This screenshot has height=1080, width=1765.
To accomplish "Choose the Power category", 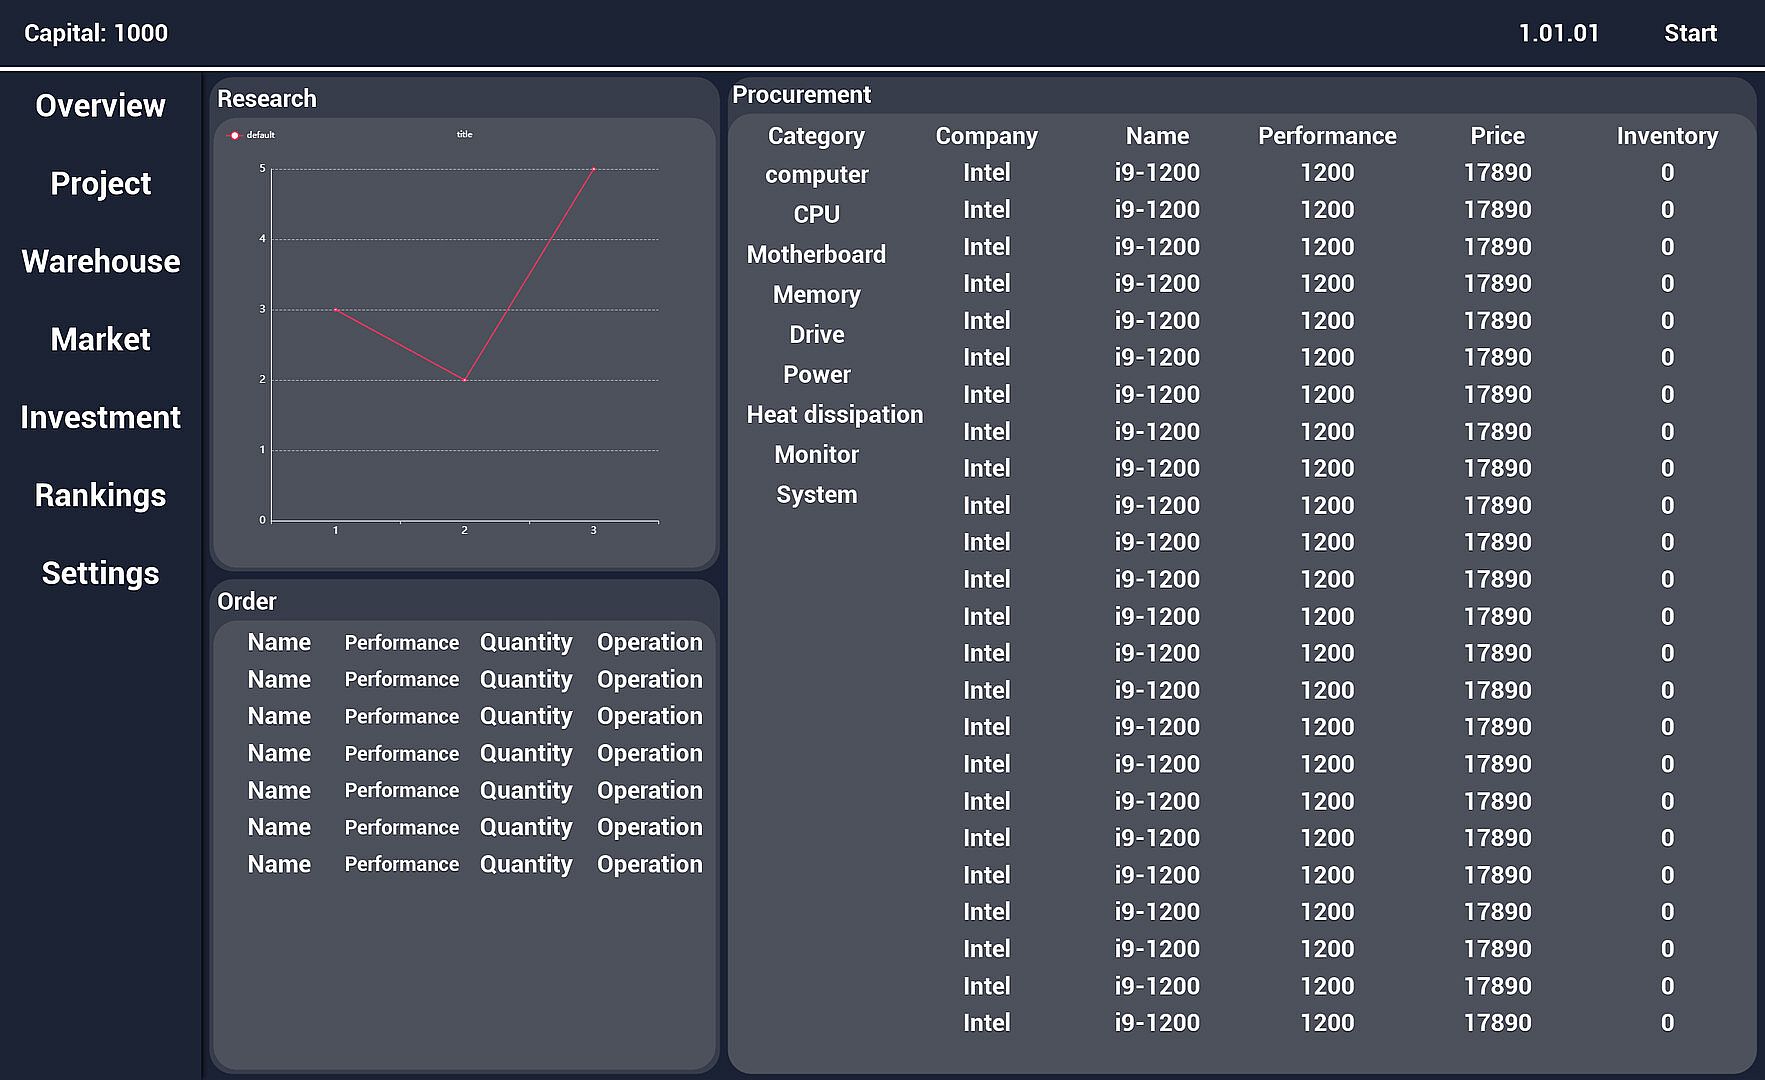I will tap(816, 375).
